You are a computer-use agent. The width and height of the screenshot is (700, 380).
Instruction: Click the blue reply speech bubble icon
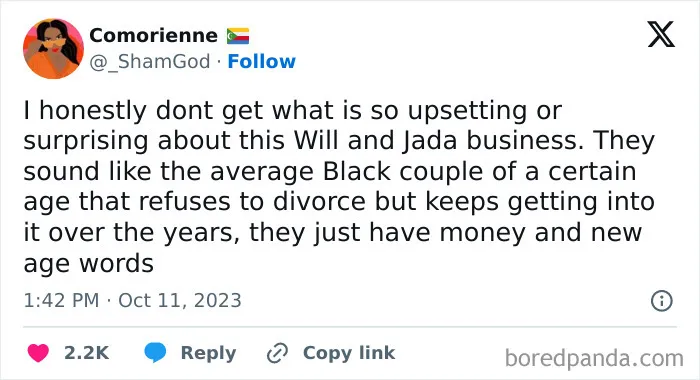(x=155, y=353)
